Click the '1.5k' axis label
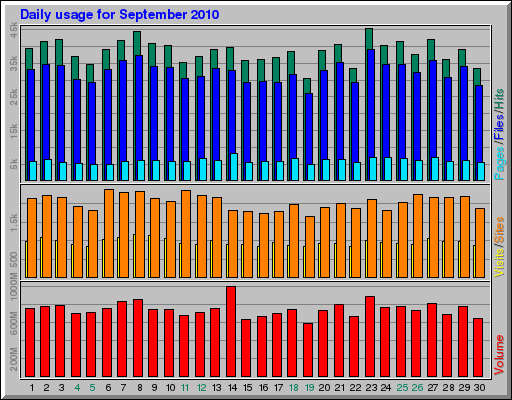This screenshot has height=400, width=512. 14,223
